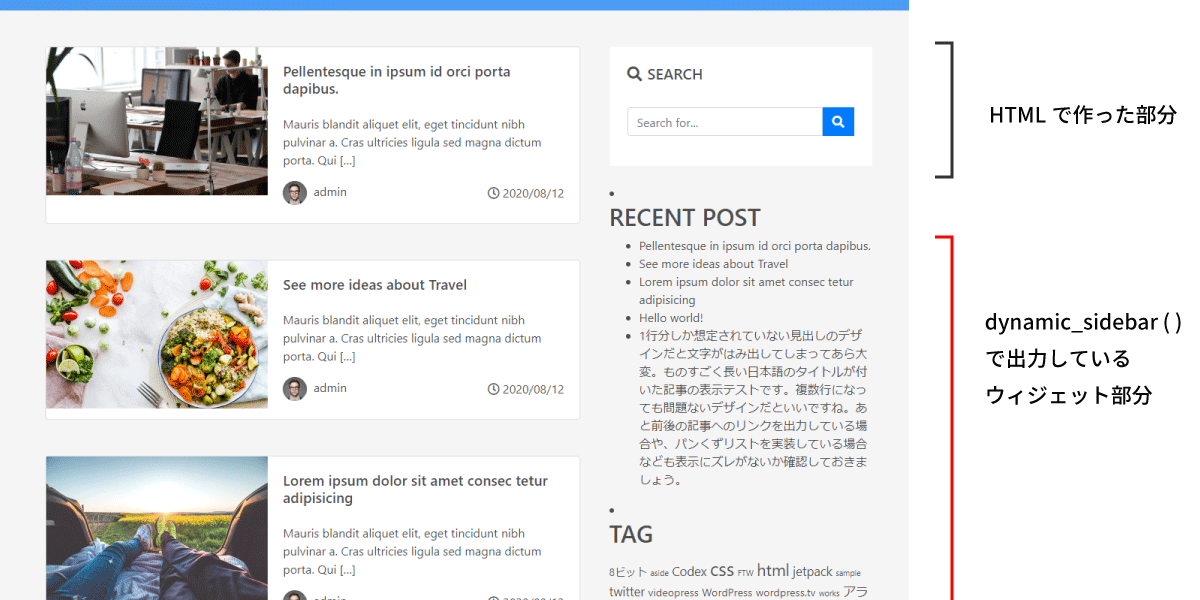Click the clock icon on the Pellentesque post

tap(493, 193)
